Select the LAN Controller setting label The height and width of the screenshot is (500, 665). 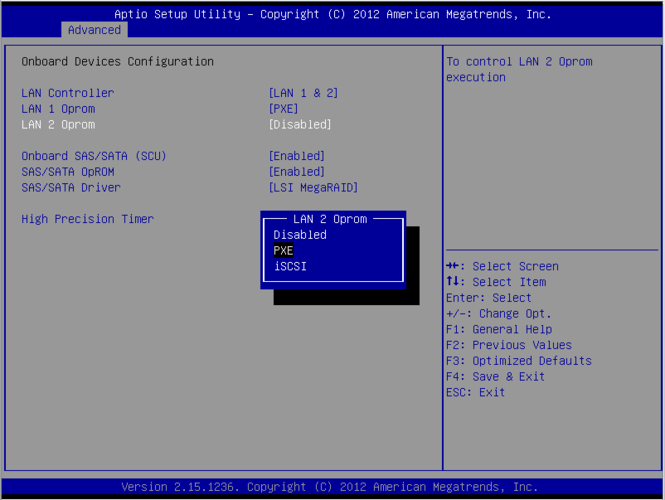pyautogui.click(x=68, y=93)
